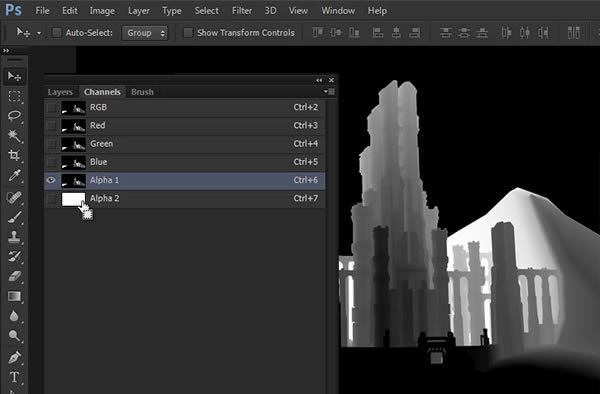The width and height of the screenshot is (600, 394).
Task: Select the Move tool in the toolbox
Action: pyautogui.click(x=15, y=77)
